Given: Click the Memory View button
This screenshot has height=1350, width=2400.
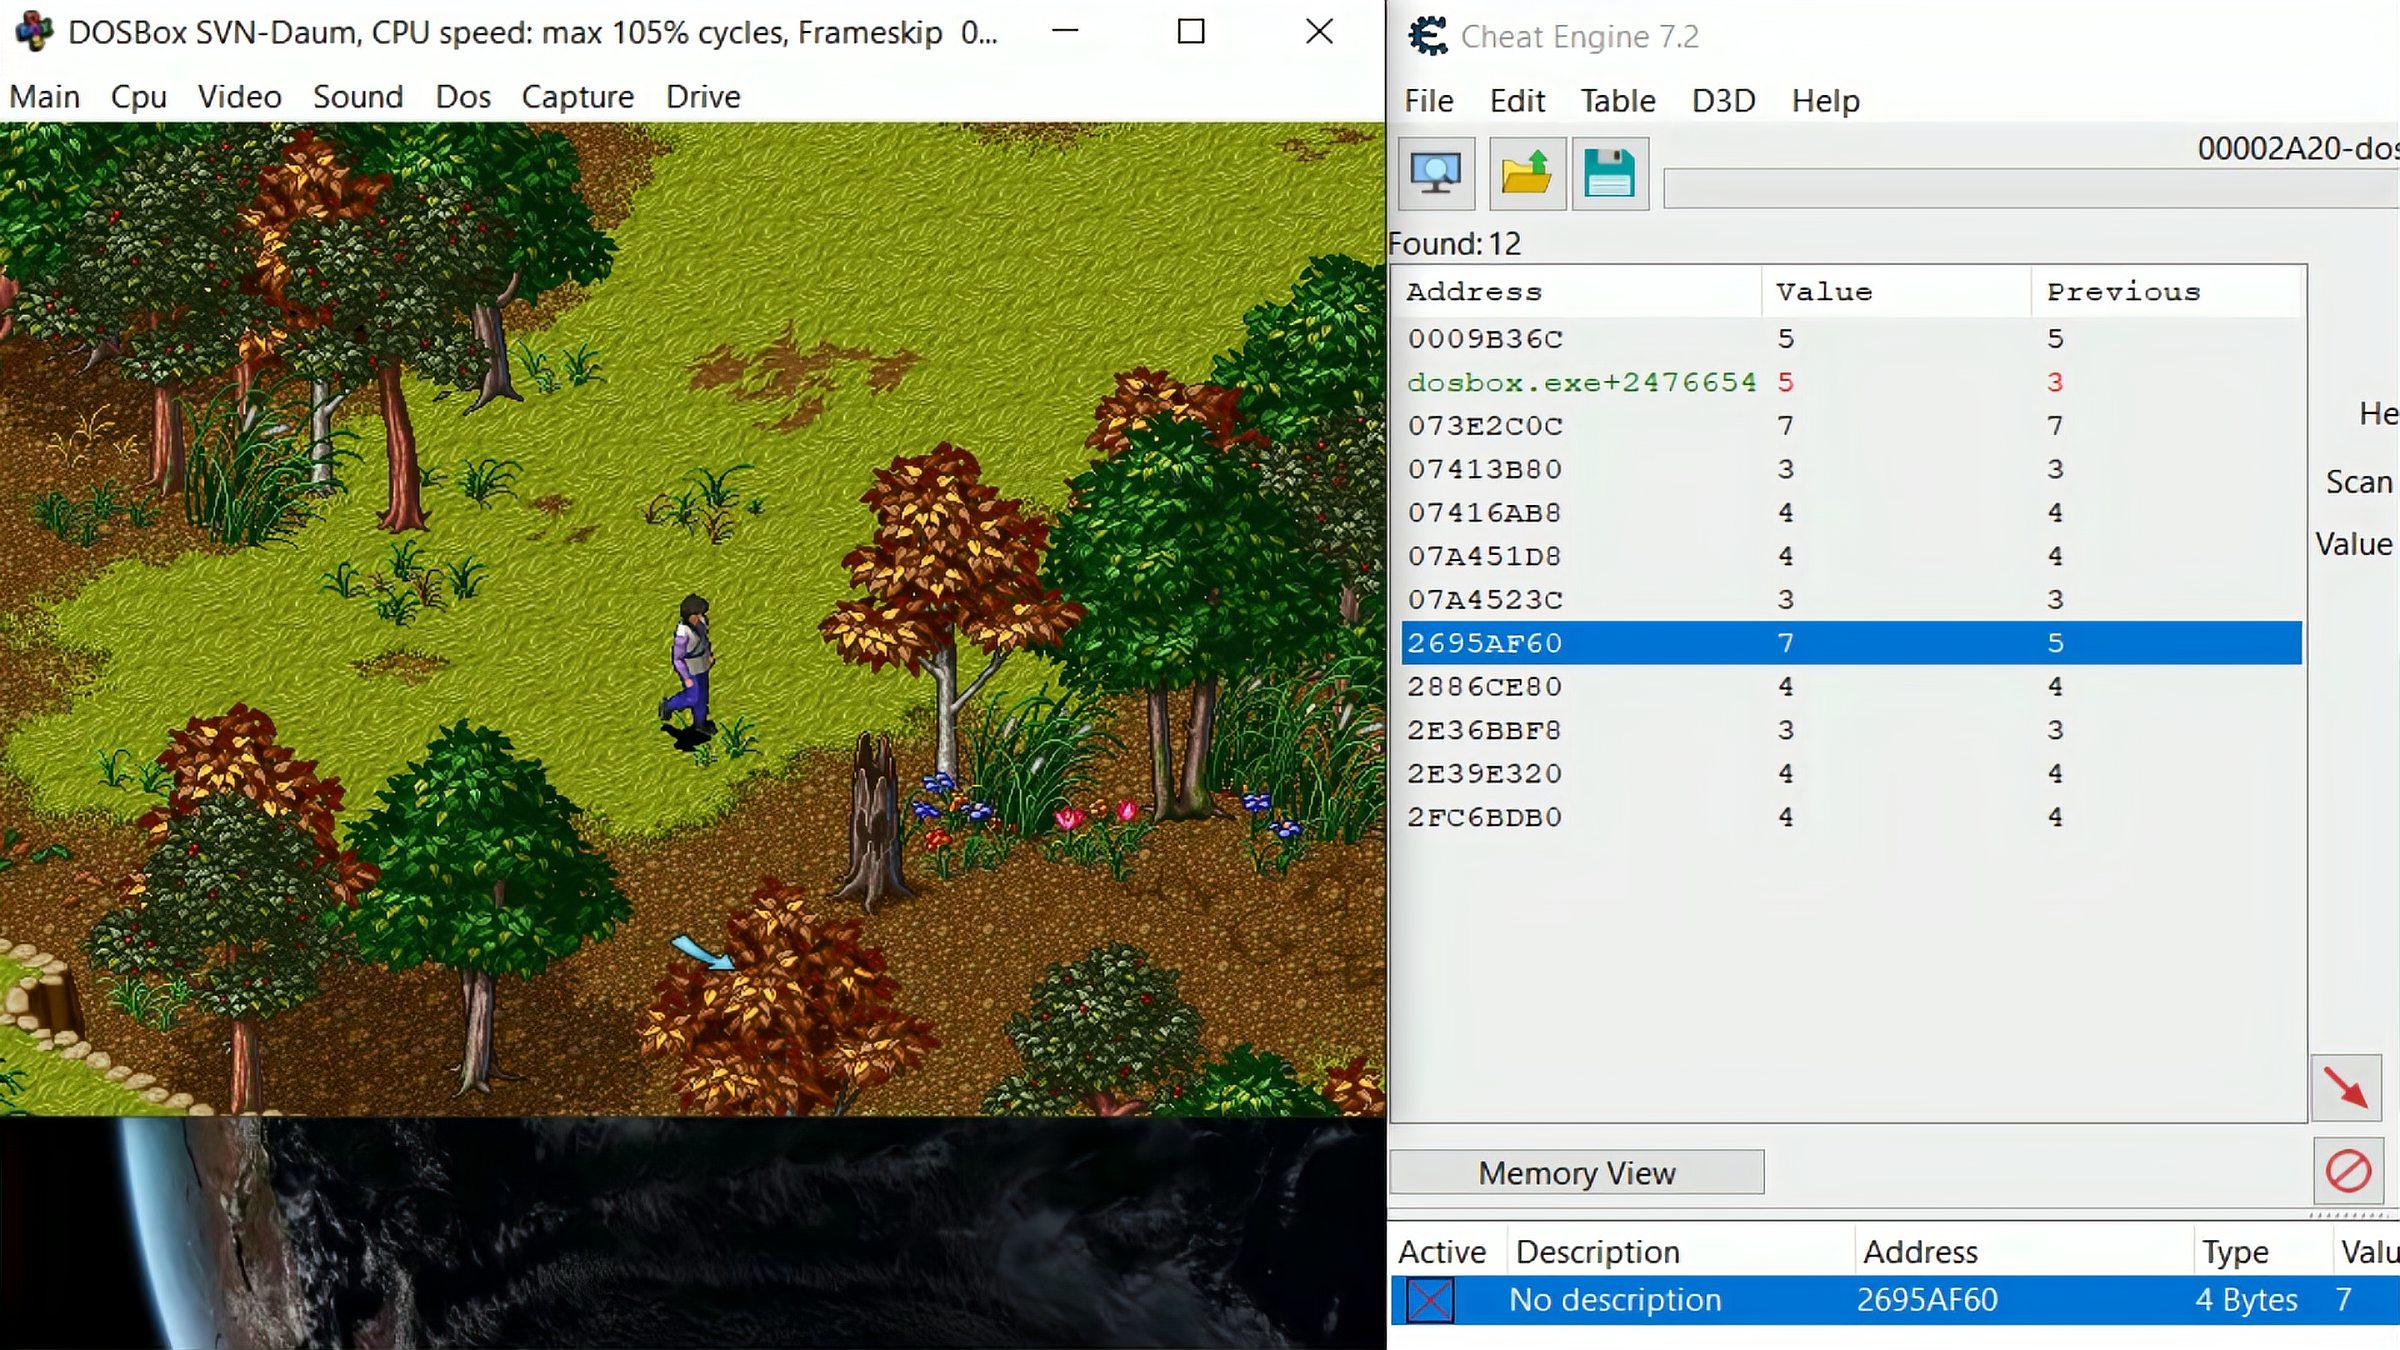Looking at the screenshot, I should pyautogui.click(x=1576, y=1172).
